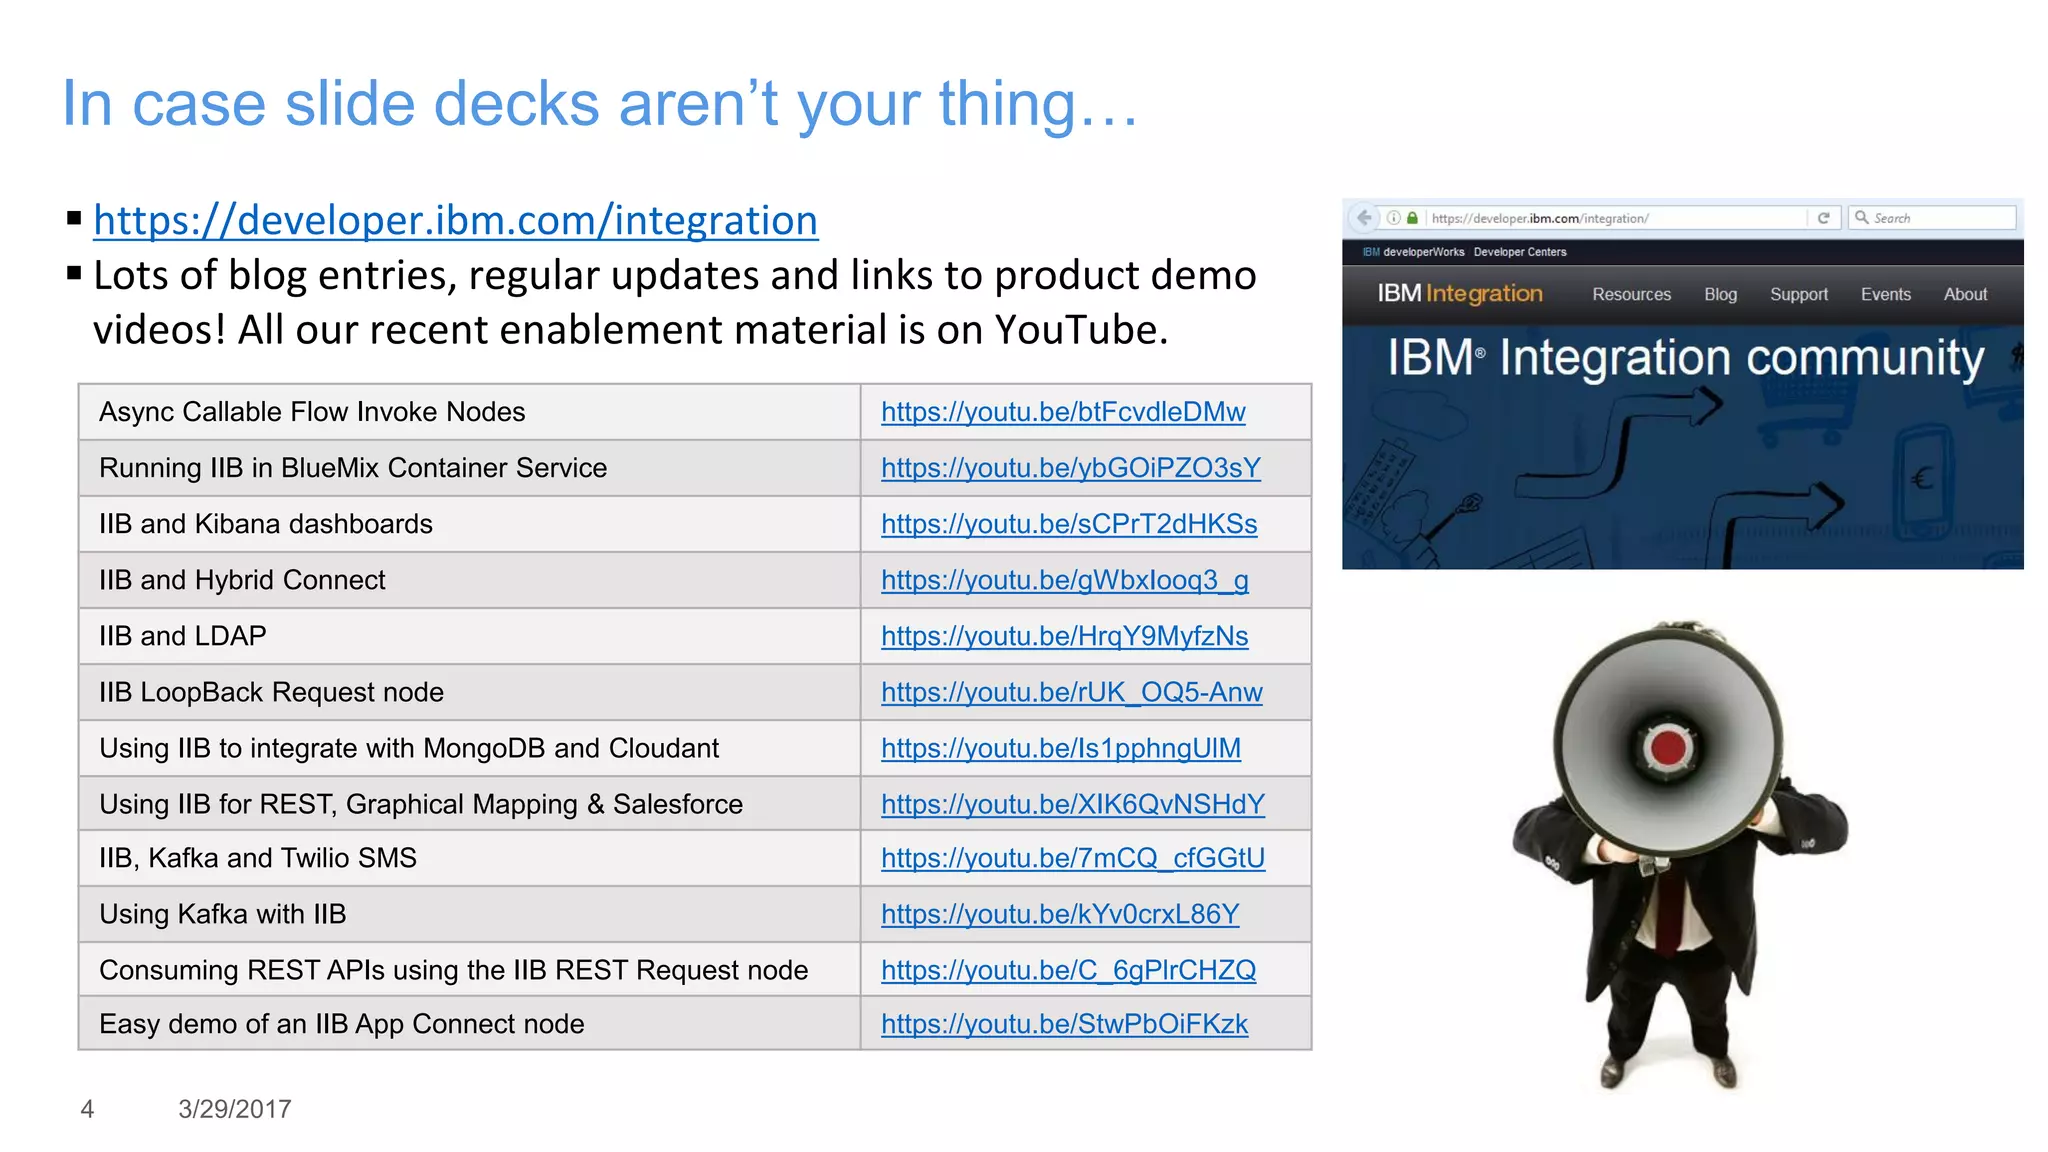This screenshot has width=2048, height=1152.
Task: Go to the Events navigation item
Action: [x=1885, y=295]
